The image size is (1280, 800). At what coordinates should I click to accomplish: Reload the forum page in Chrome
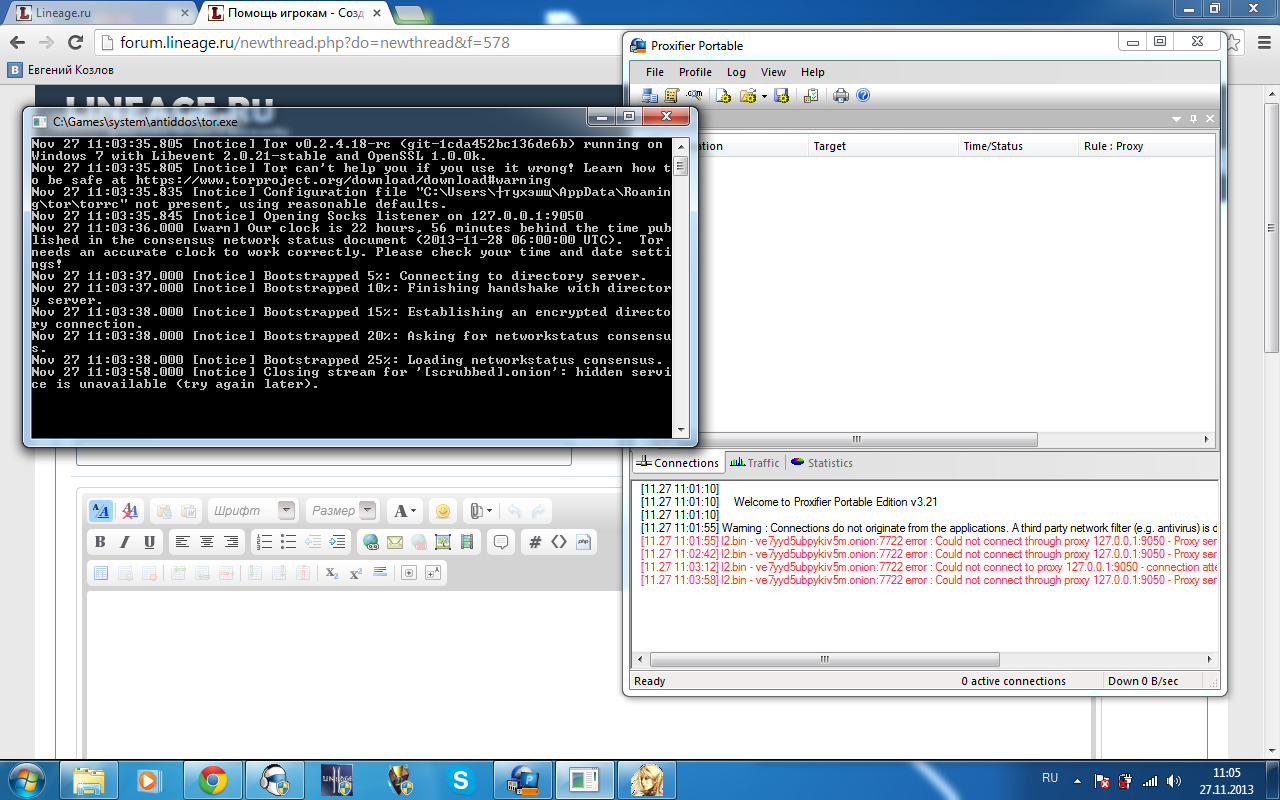76,43
